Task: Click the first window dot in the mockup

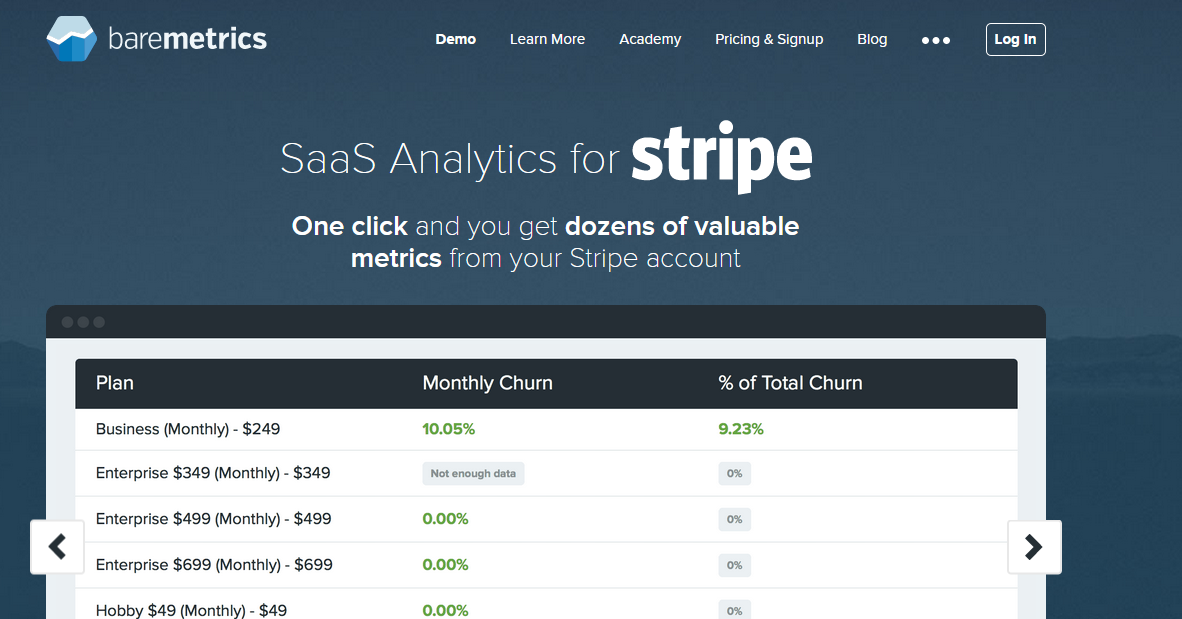Action: click(x=67, y=322)
